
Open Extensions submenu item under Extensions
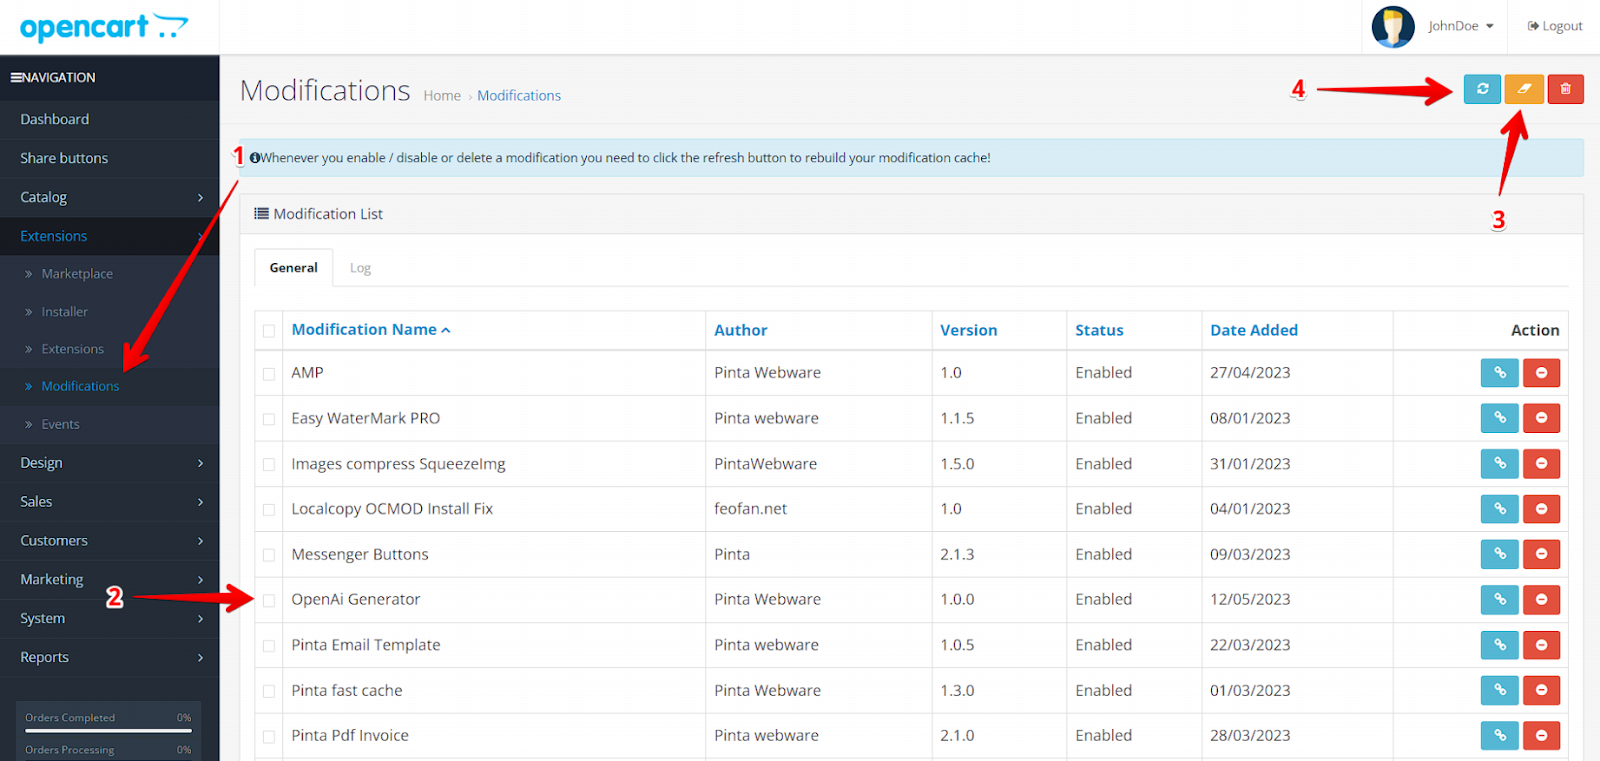point(110,349)
